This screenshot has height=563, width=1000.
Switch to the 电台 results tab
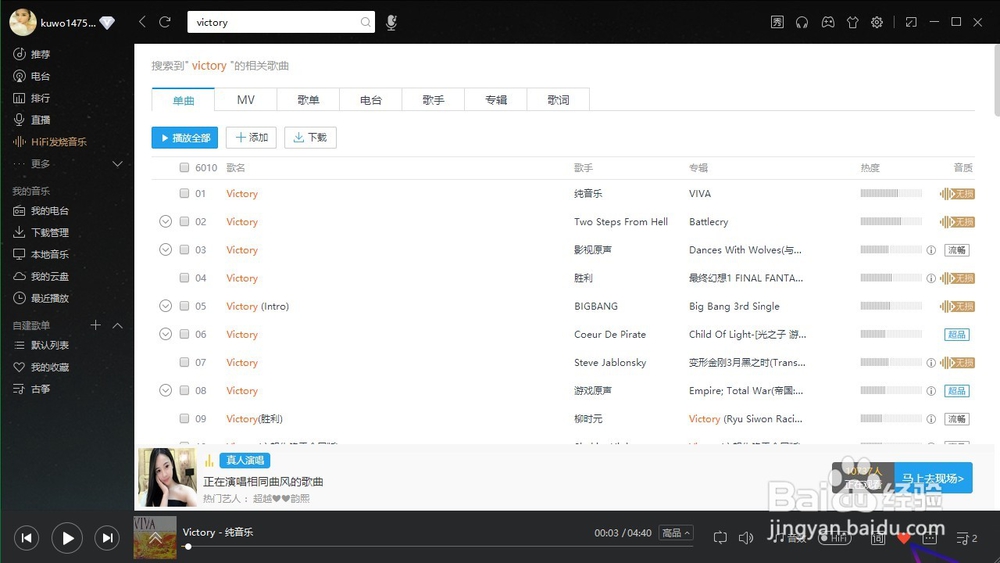(x=371, y=99)
